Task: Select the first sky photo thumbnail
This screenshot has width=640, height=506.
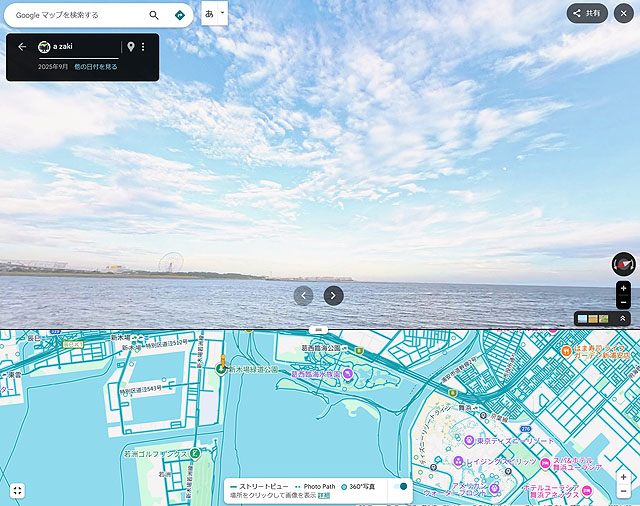Action: point(583,319)
